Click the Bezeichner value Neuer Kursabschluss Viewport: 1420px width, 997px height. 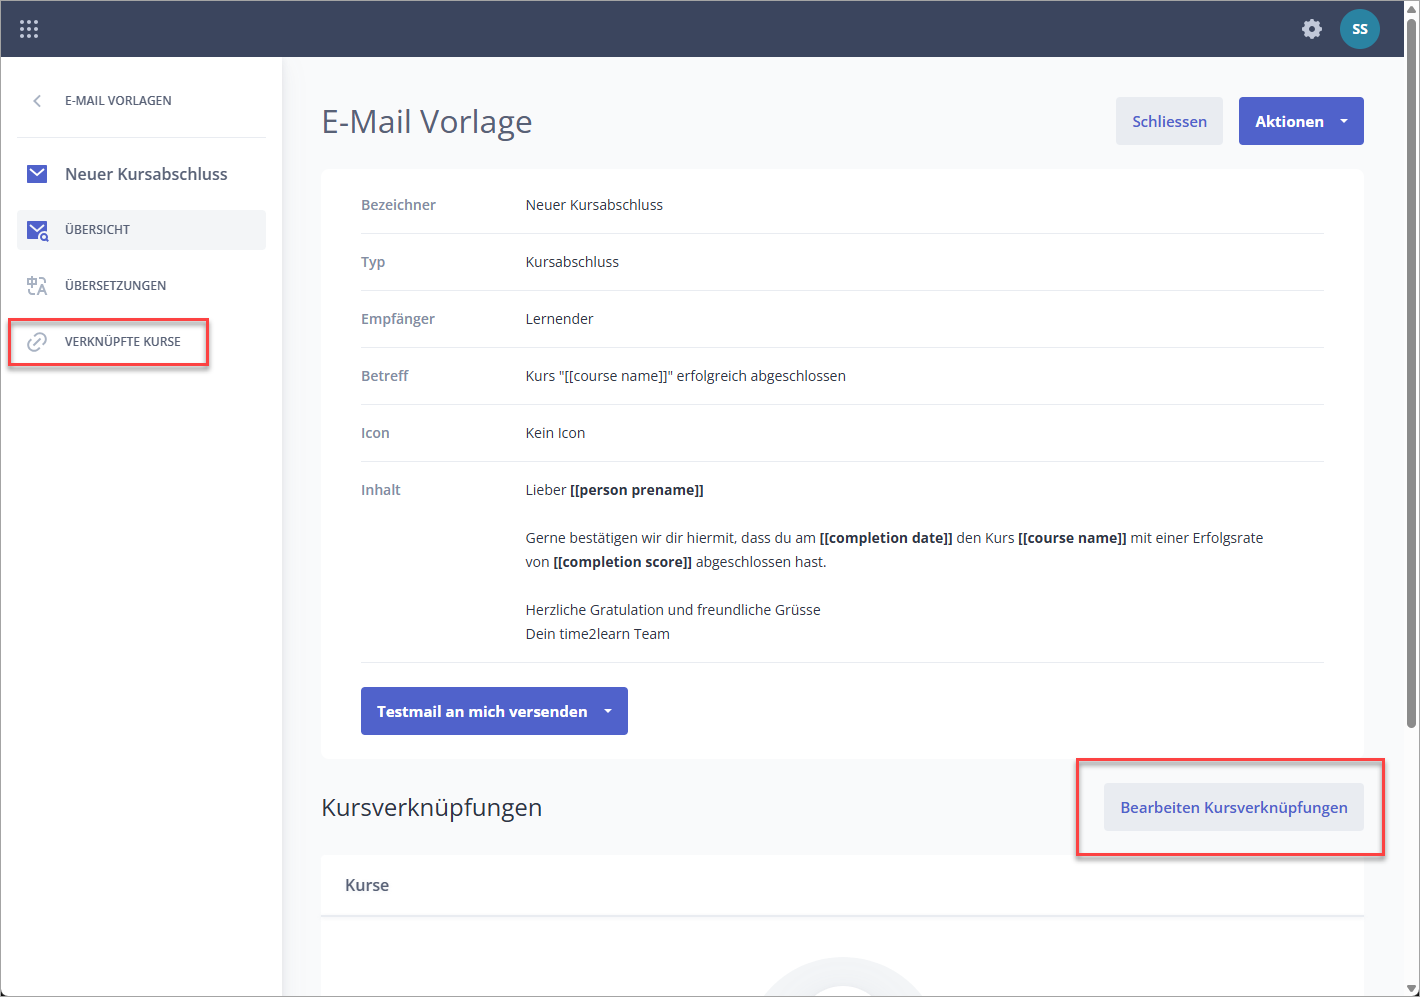594,205
